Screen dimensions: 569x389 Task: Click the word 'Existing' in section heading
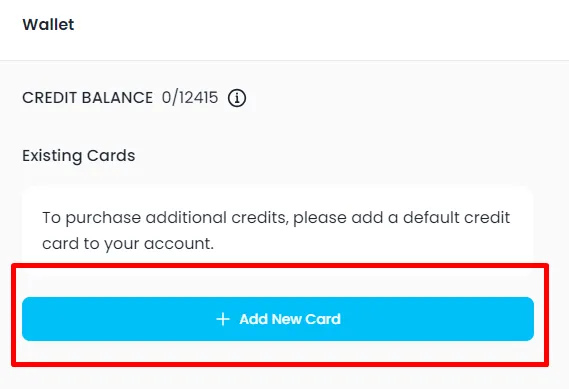point(52,156)
